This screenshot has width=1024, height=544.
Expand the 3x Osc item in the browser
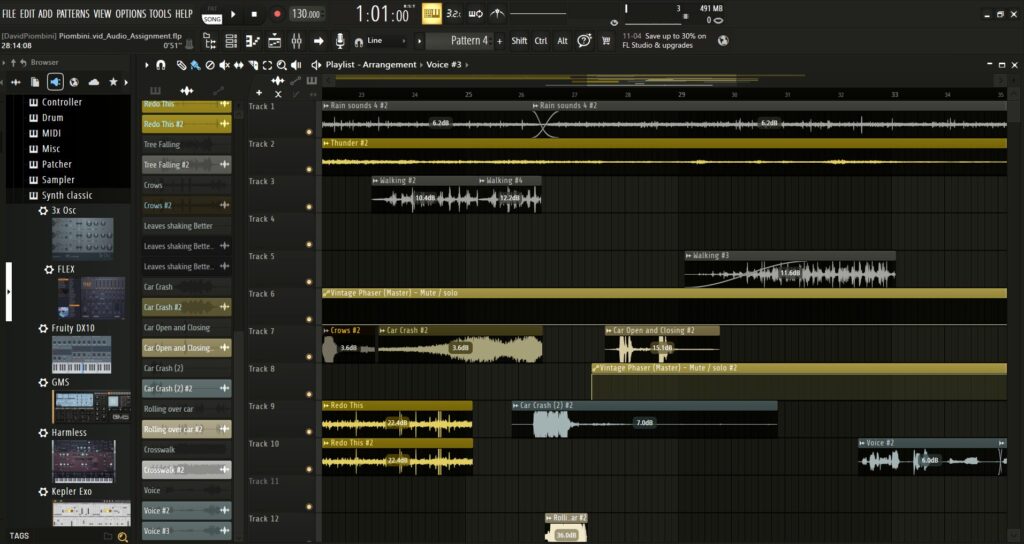63,211
